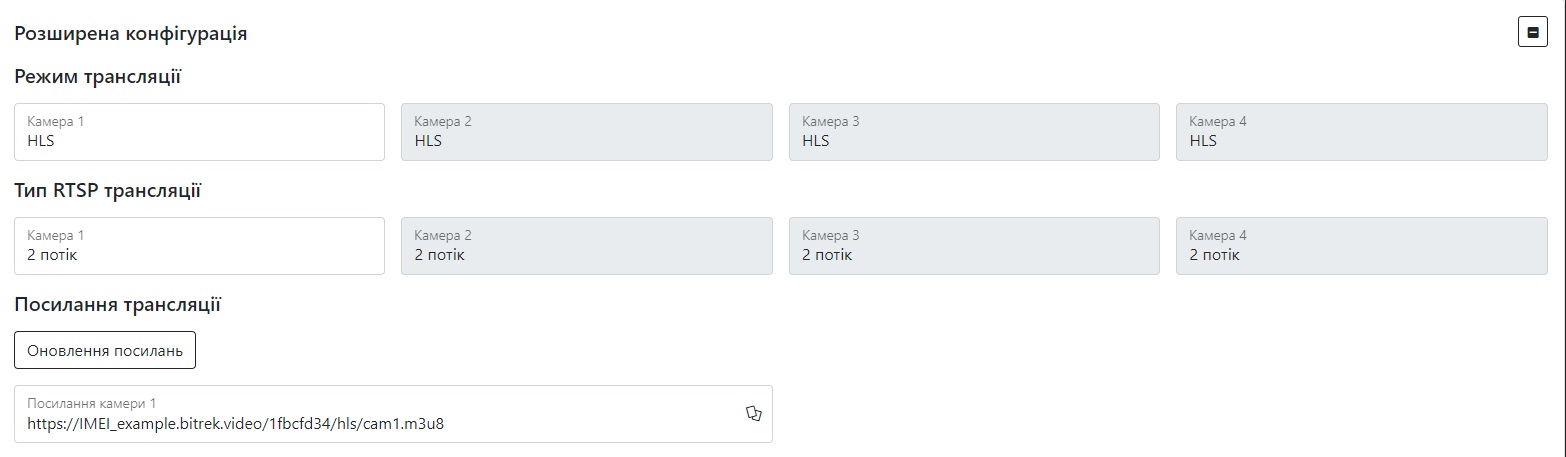Open Камера 2 Тип RTSP трансляції dropdown
1566x457 pixels.
pyautogui.click(x=586, y=246)
